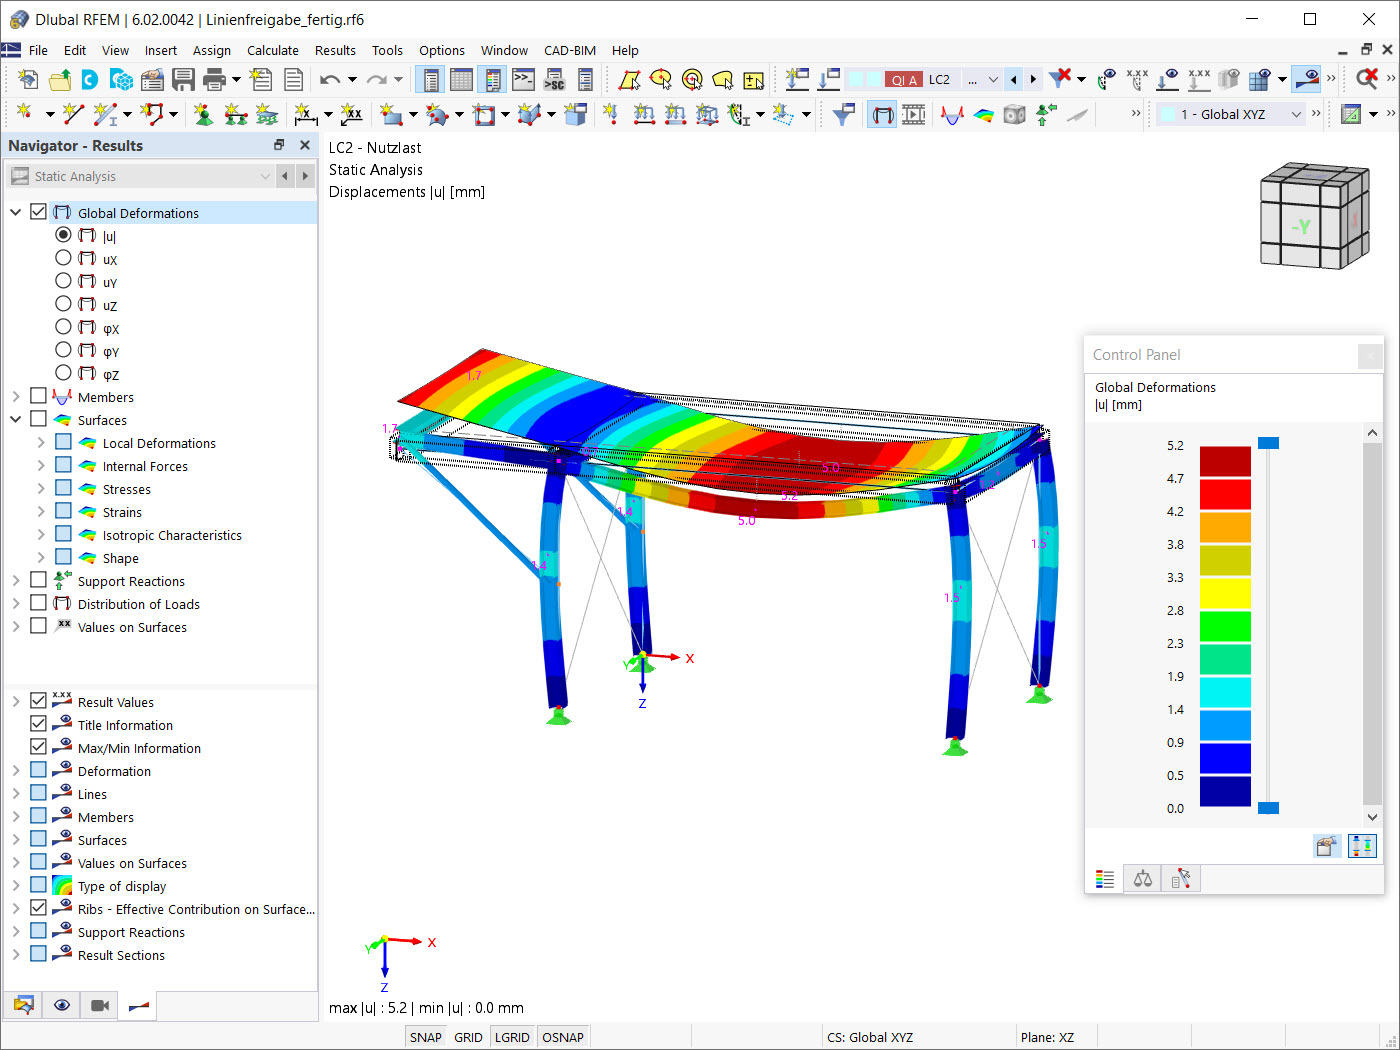Click the lower slider handle on color scale
The width and height of the screenshot is (1400, 1050).
[x=1268, y=808]
